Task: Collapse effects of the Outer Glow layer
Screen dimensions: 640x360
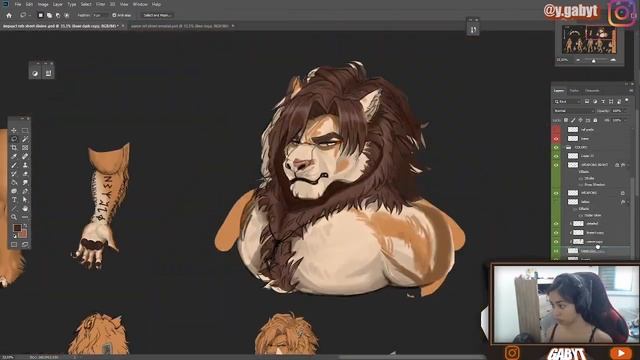Action: coord(628,201)
